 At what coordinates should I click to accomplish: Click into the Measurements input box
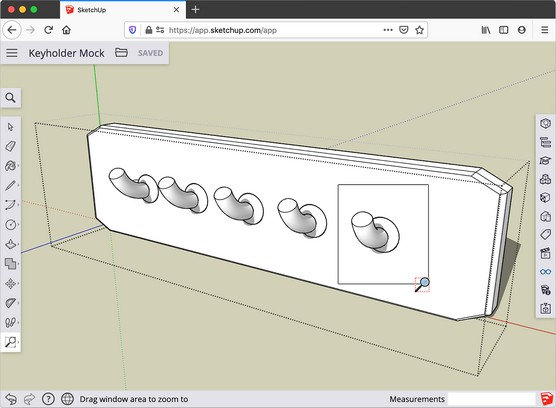click(491, 399)
